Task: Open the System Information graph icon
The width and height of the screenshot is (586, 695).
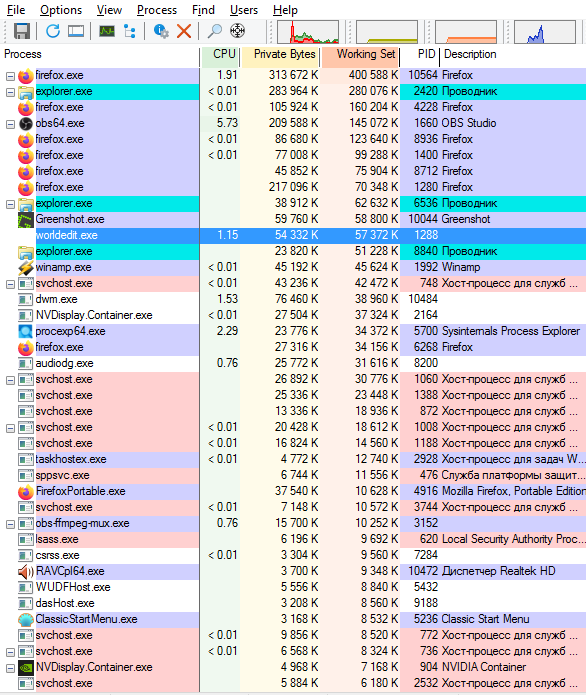Action: pos(107,31)
